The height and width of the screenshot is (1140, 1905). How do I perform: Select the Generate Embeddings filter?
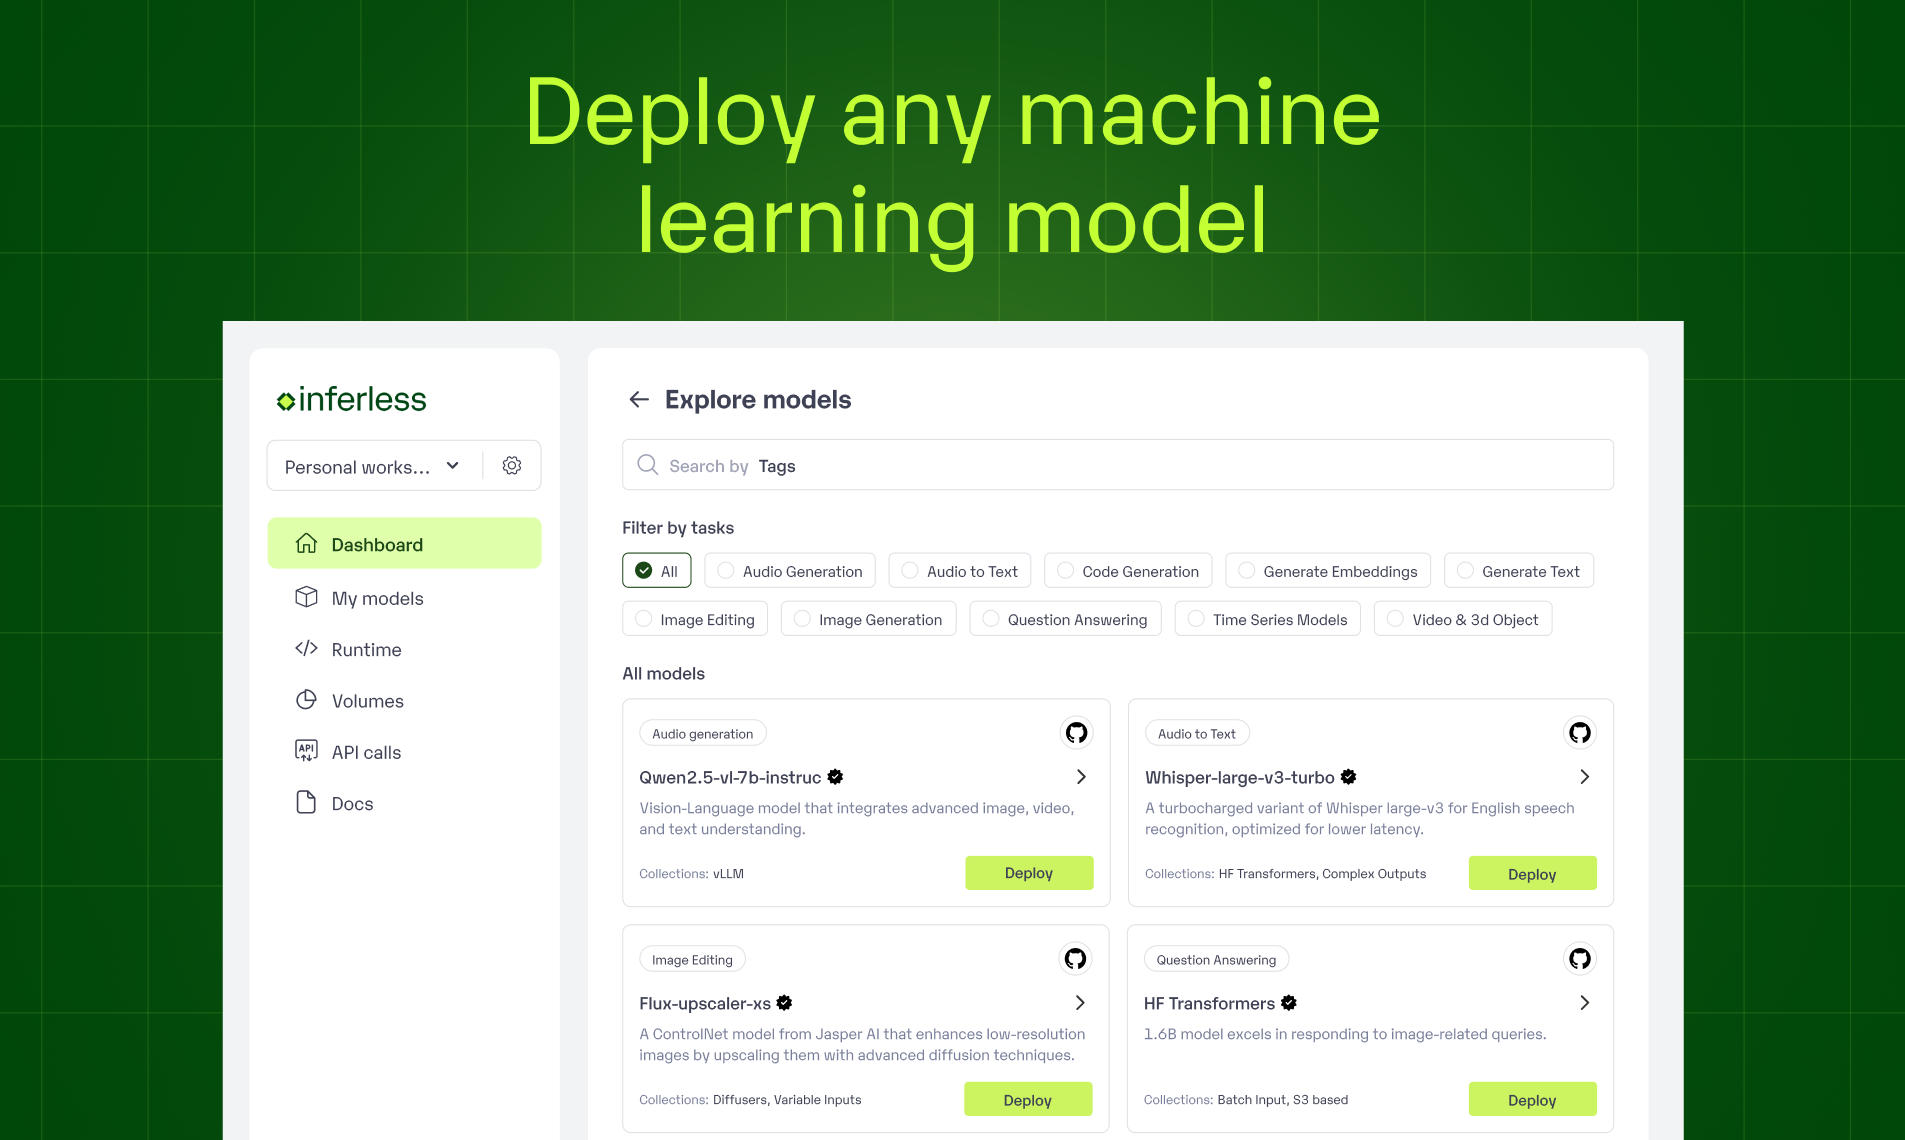click(x=1328, y=571)
